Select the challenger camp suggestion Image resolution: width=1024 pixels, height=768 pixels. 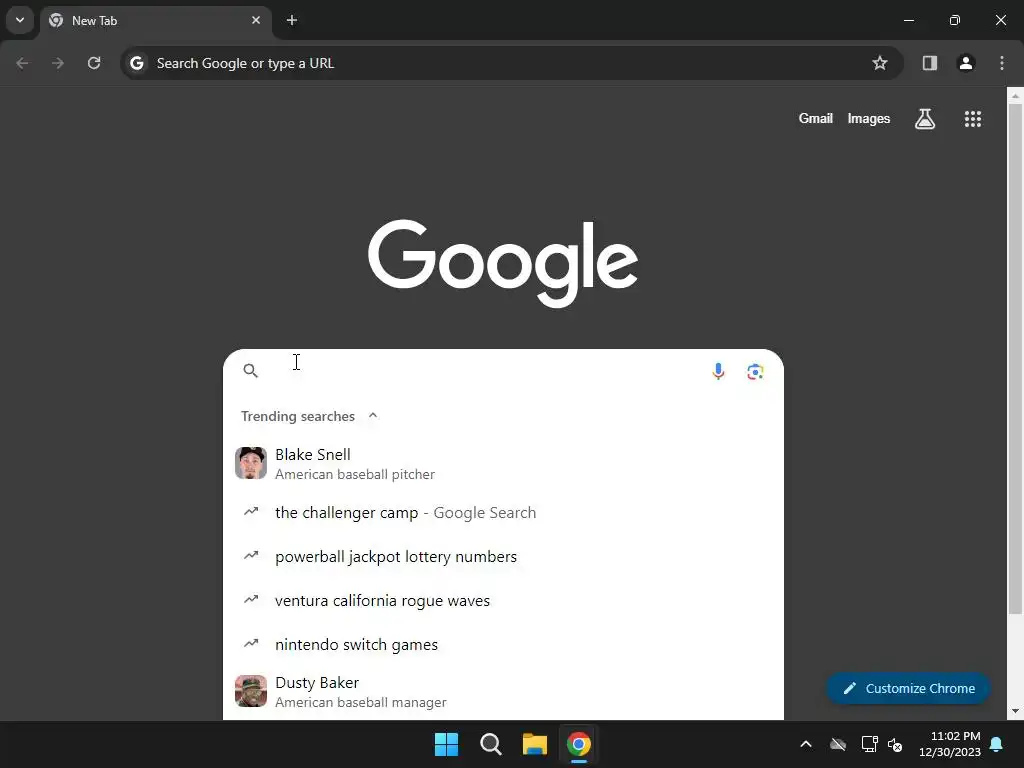pos(503,513)
